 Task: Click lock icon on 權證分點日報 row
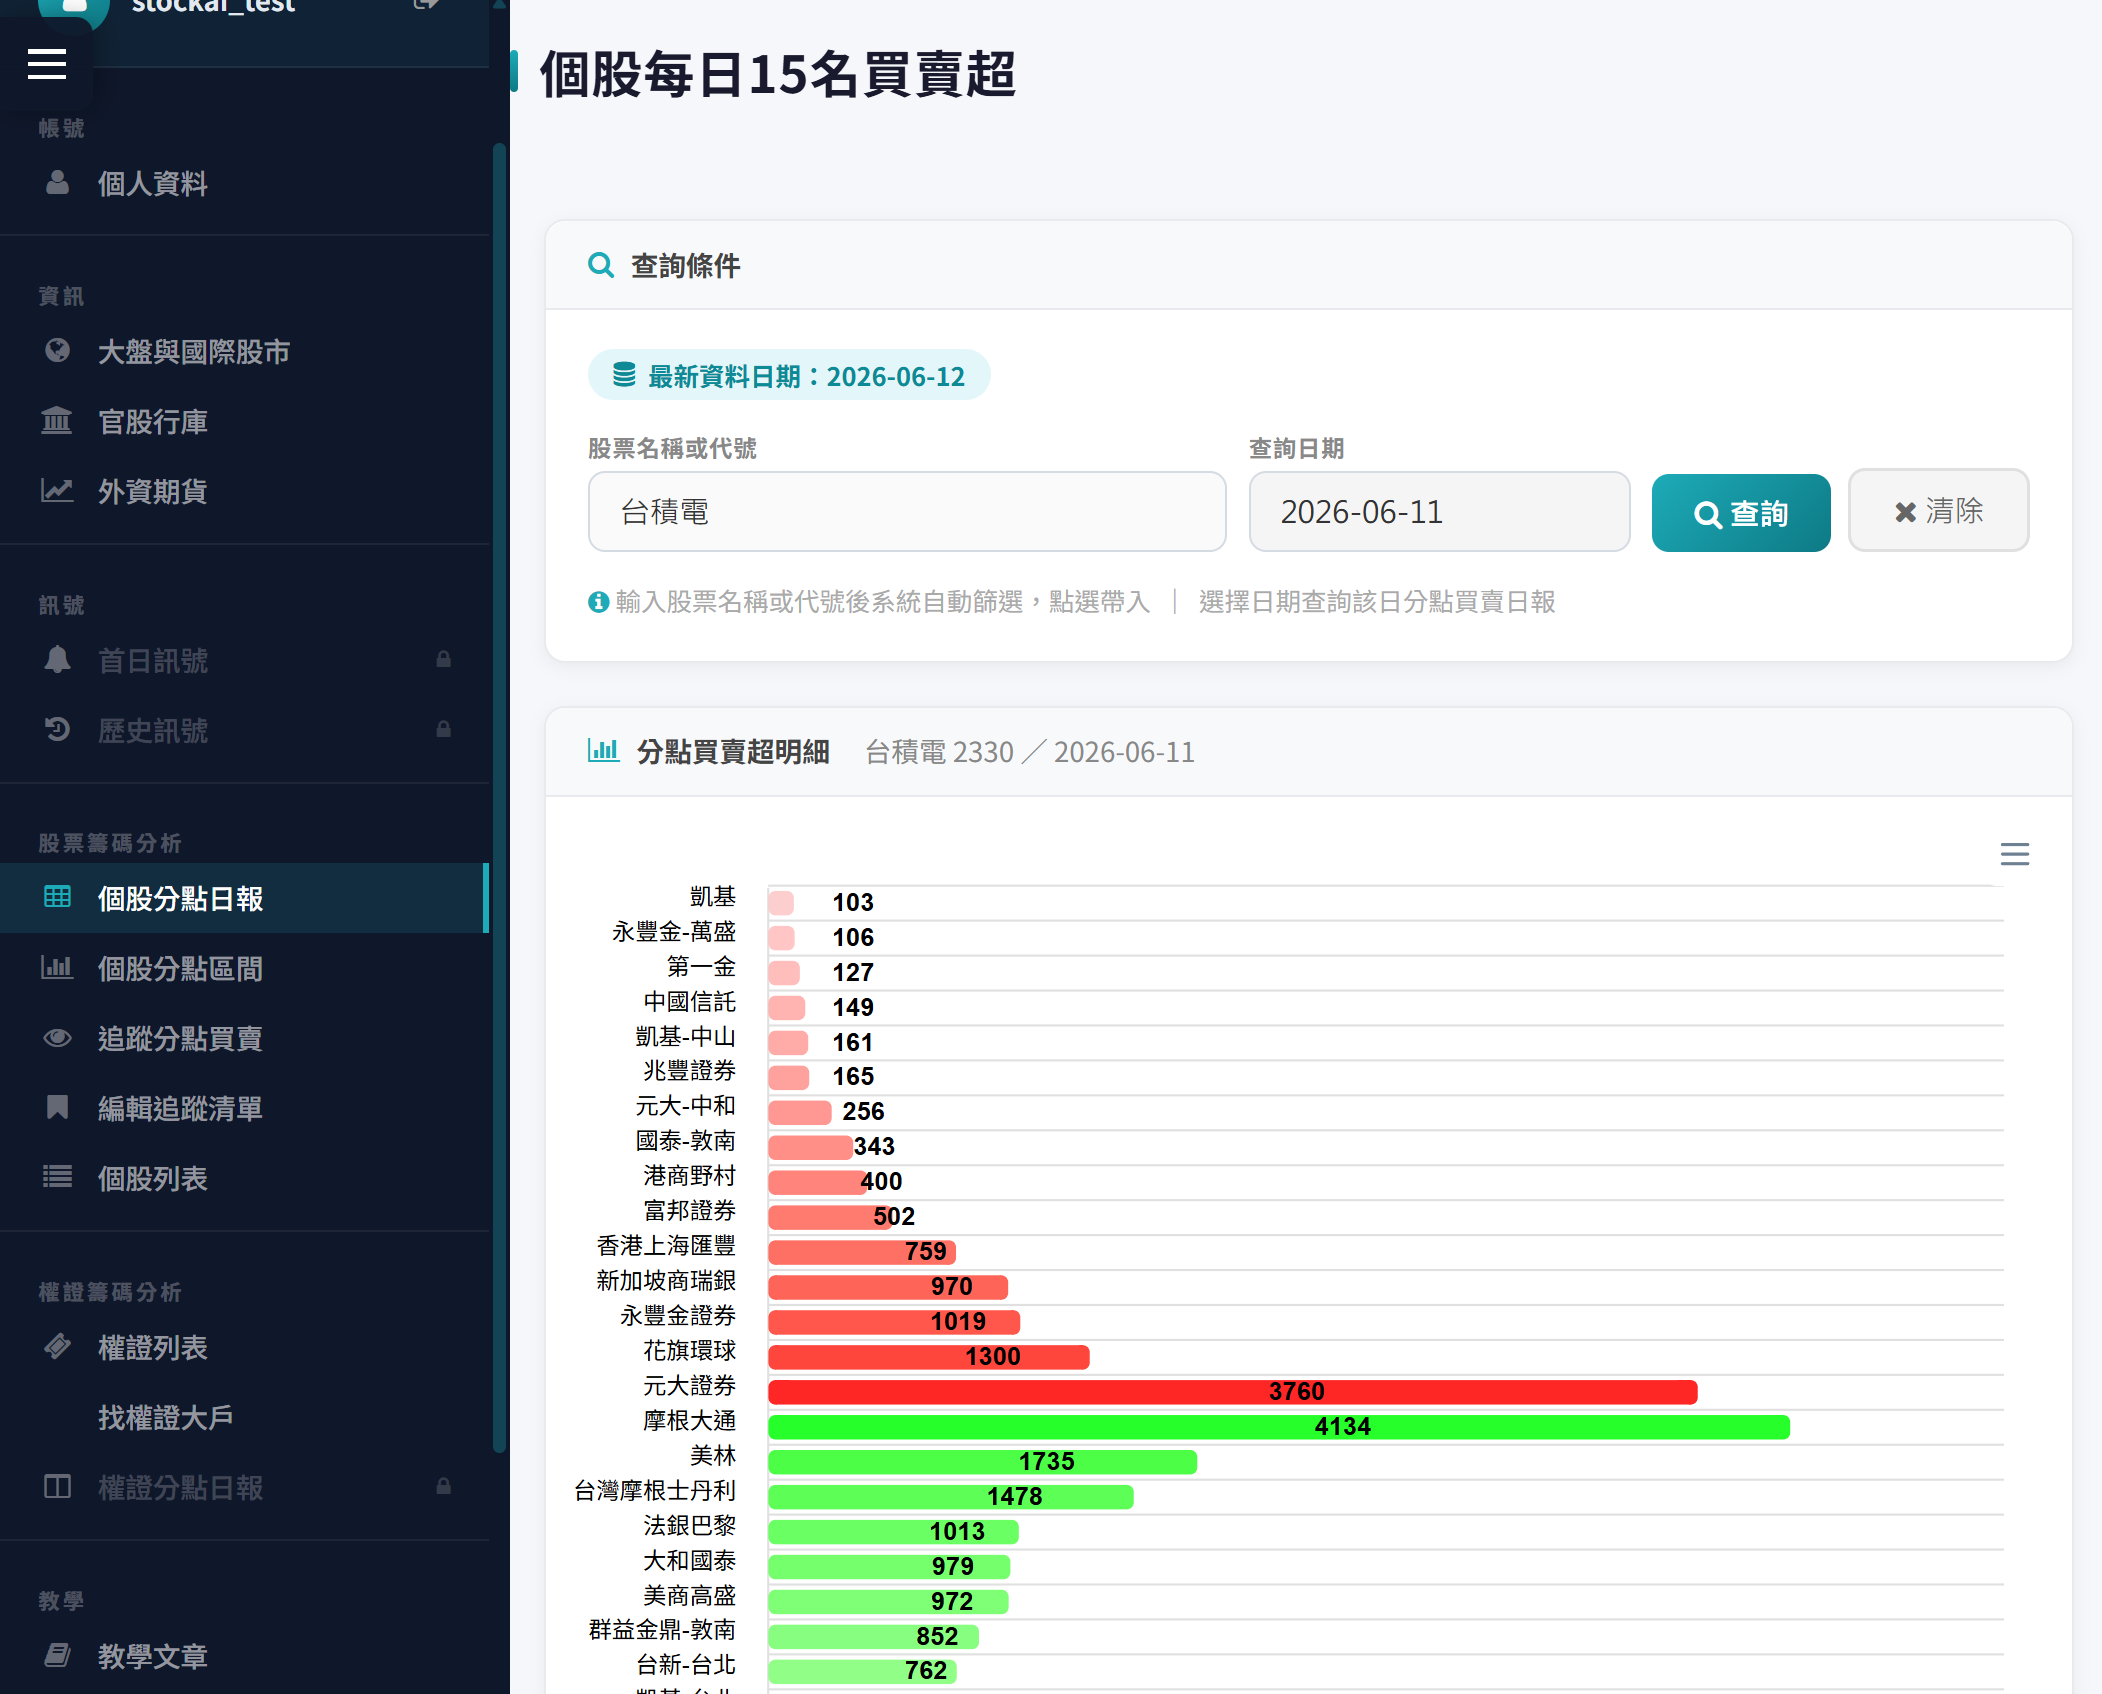click(x=443, y=1487)
